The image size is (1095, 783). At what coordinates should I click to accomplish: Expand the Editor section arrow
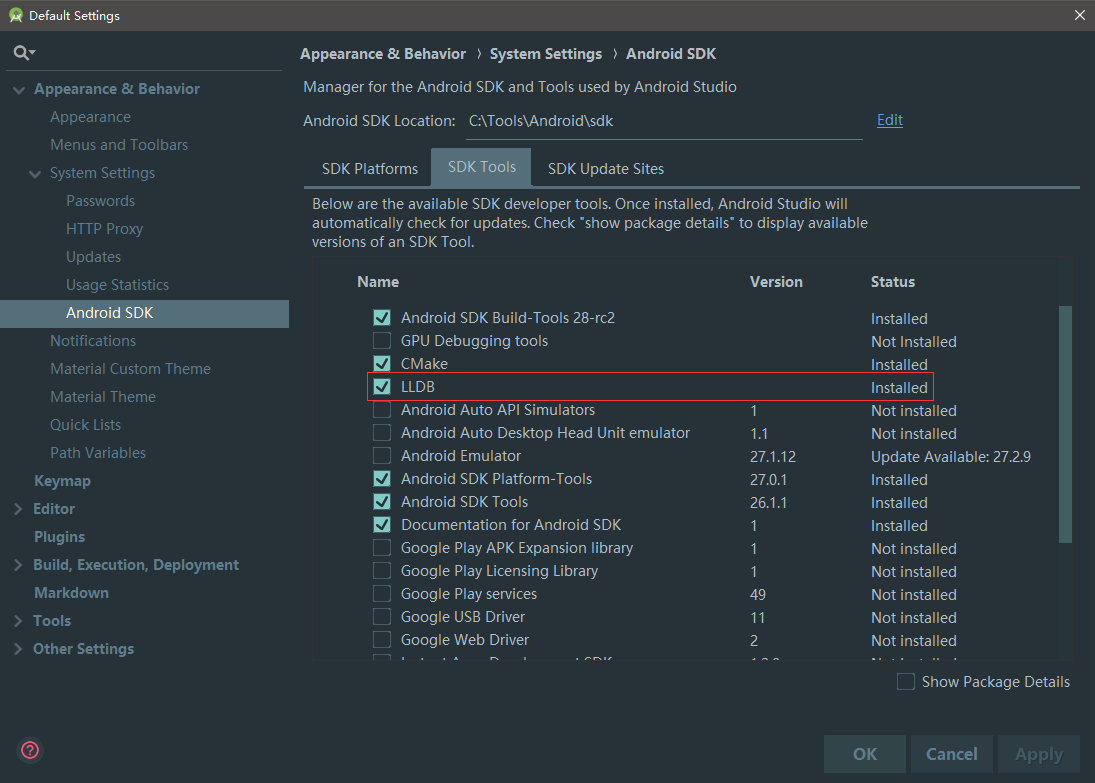point(18,508)
